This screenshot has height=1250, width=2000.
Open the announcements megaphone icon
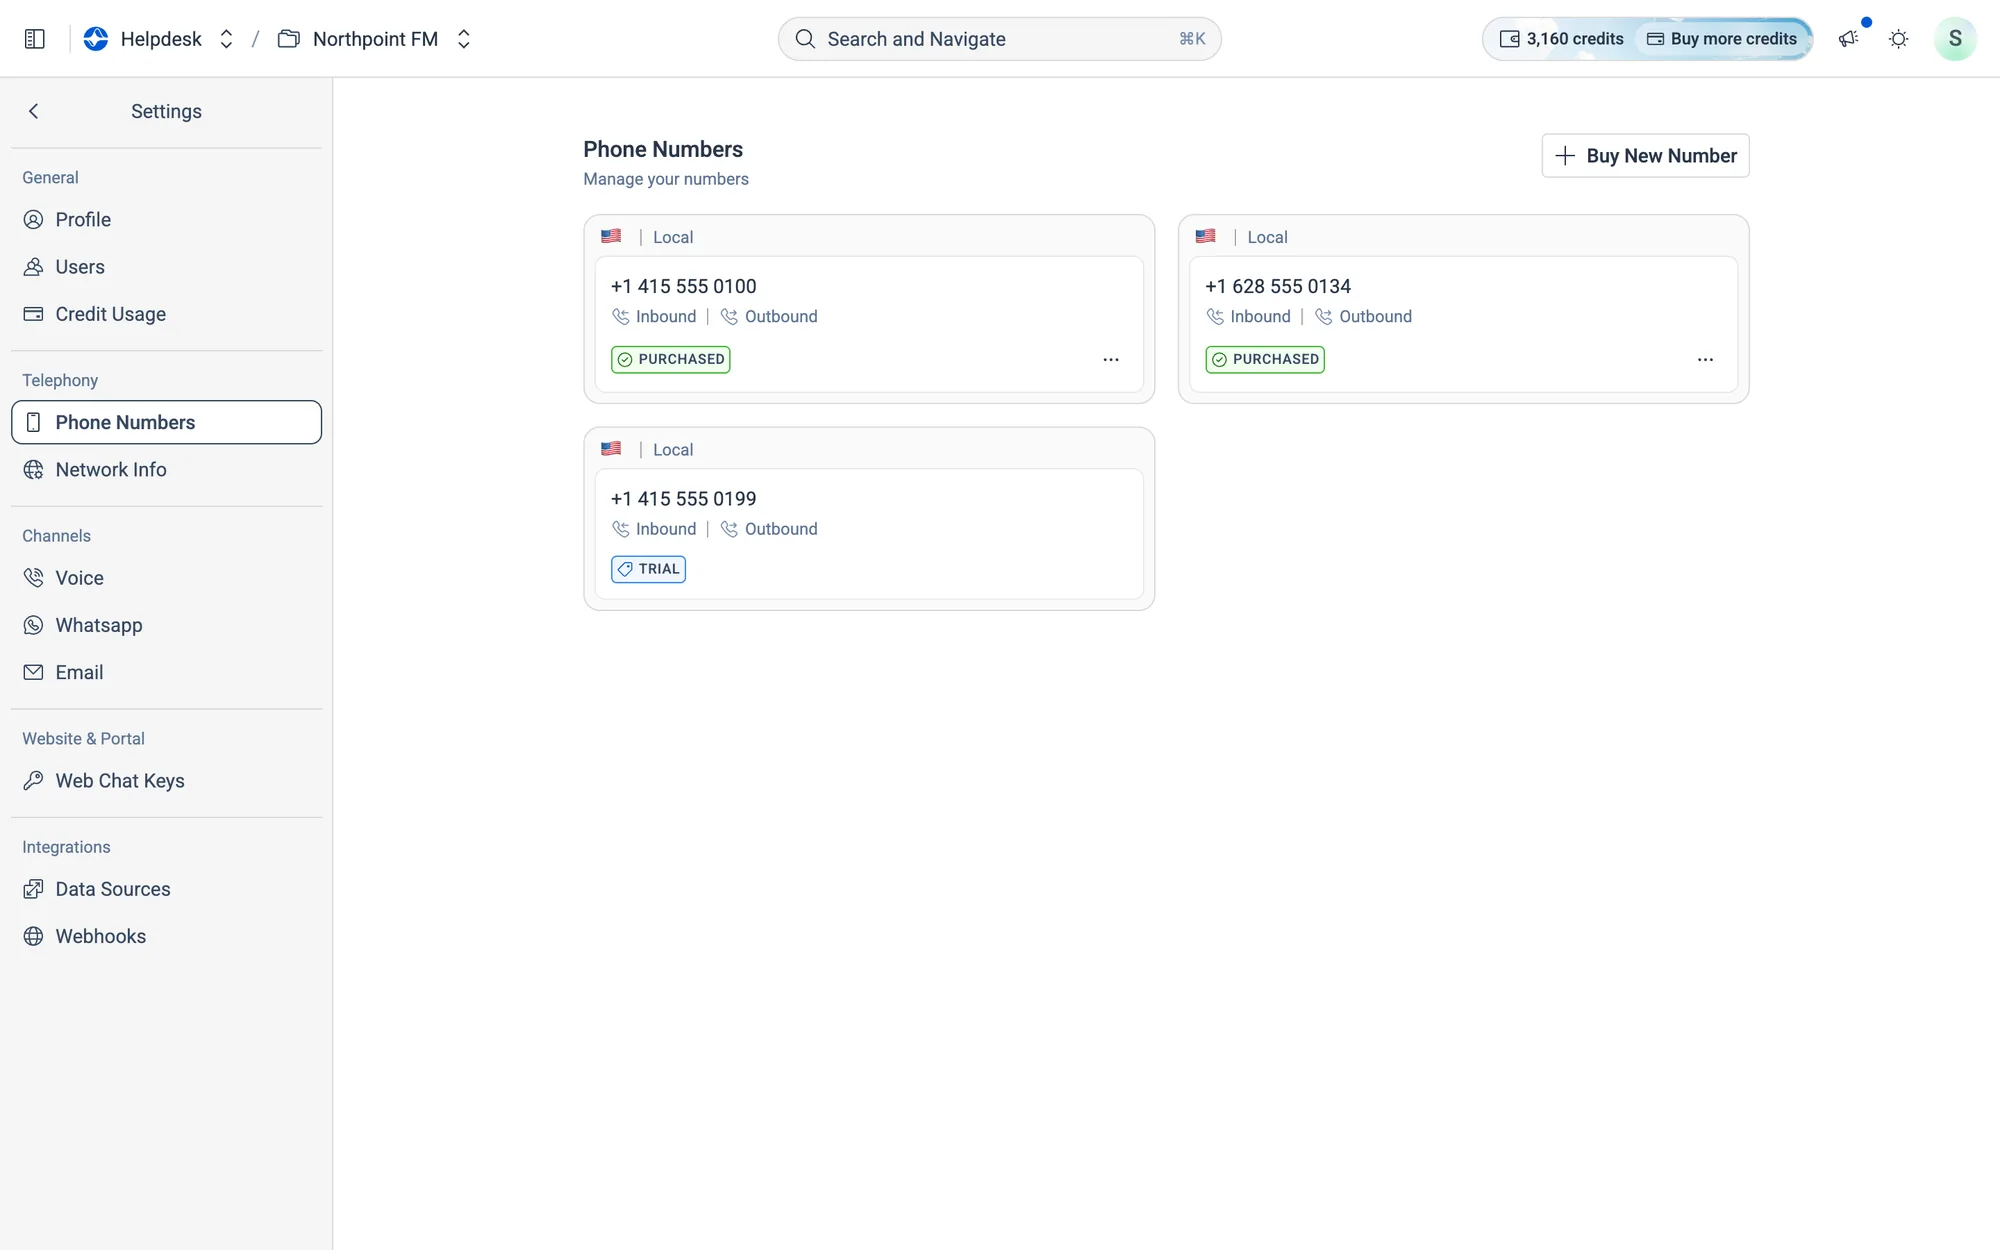[x=1848, y=39]
